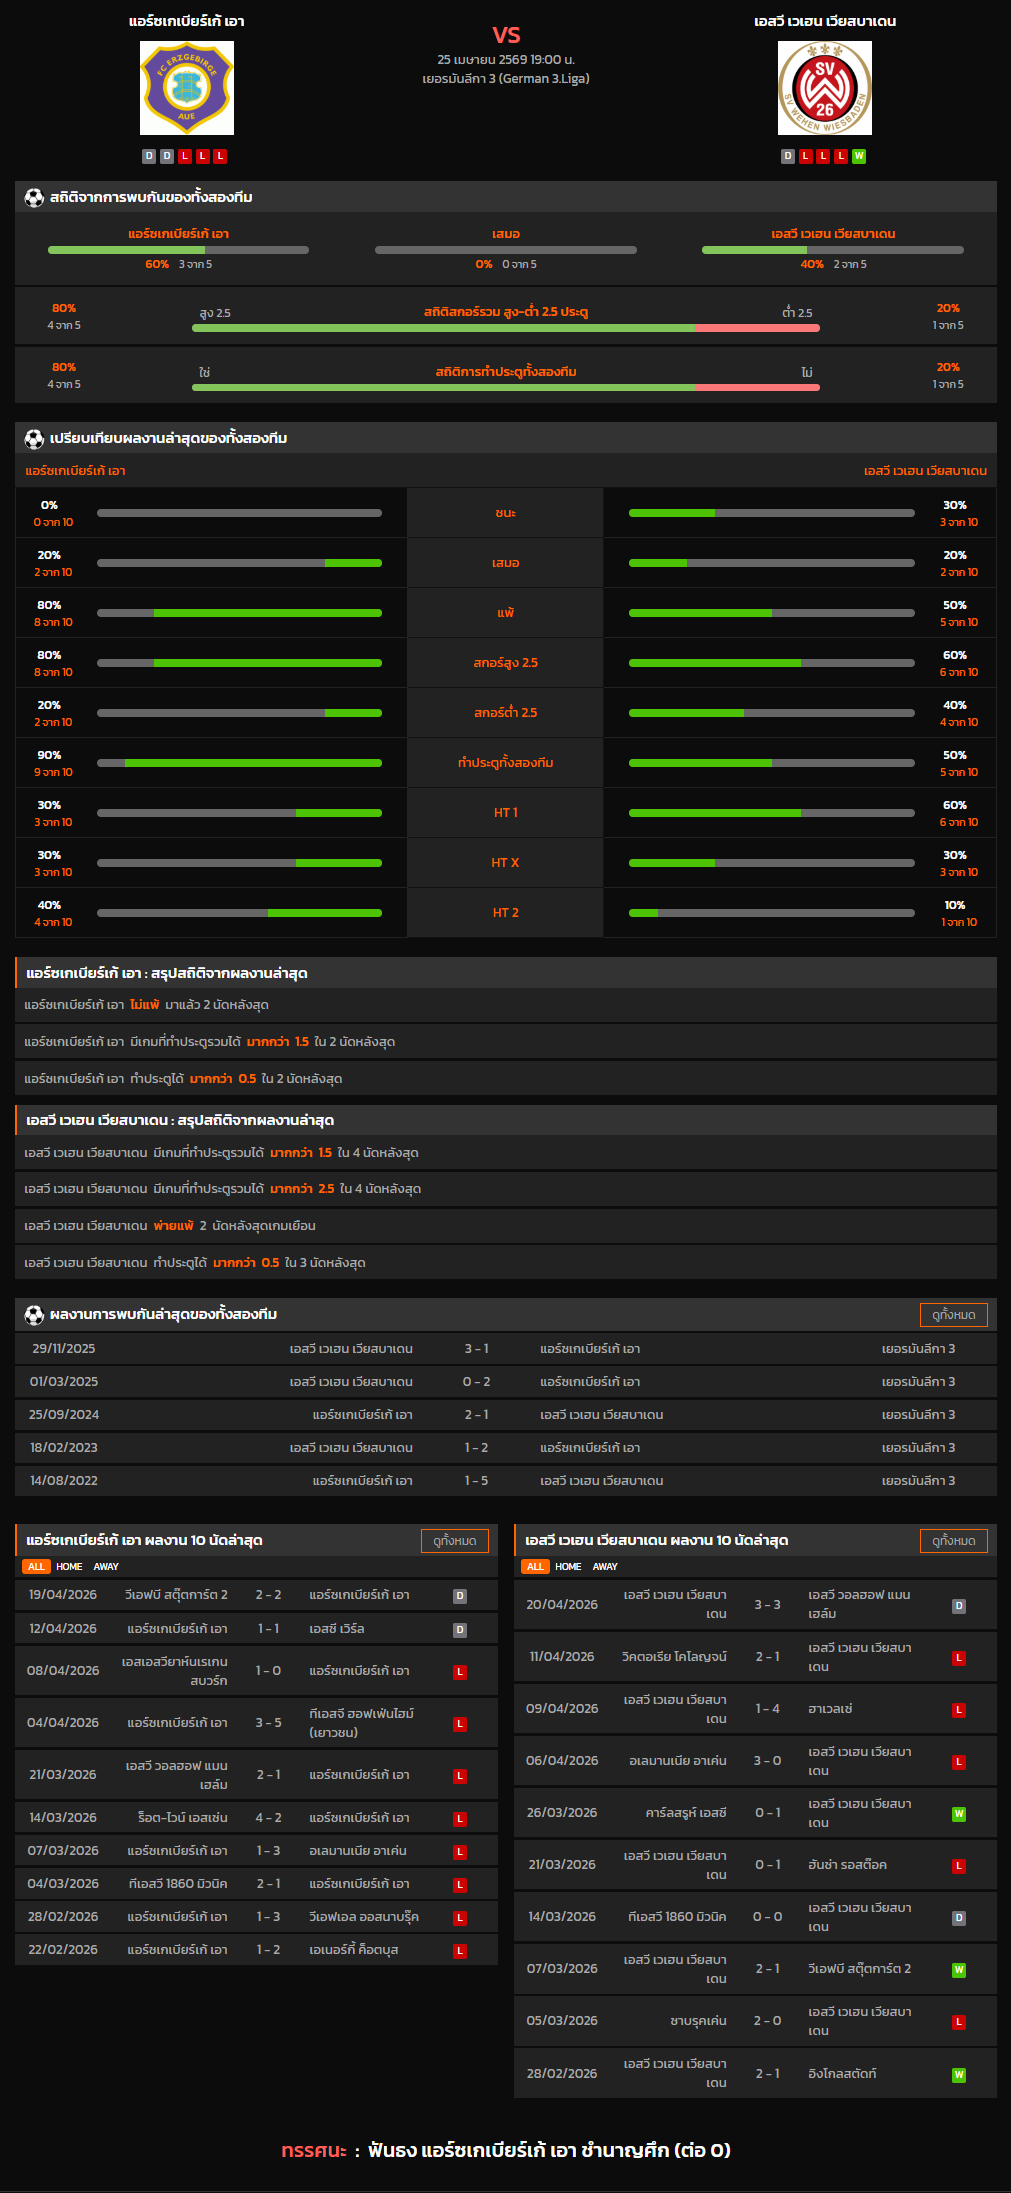Screen dimensions: 1011x2193
Task: Click the SV Wehen Wiesbaden team logo
Action: point(824,88)
